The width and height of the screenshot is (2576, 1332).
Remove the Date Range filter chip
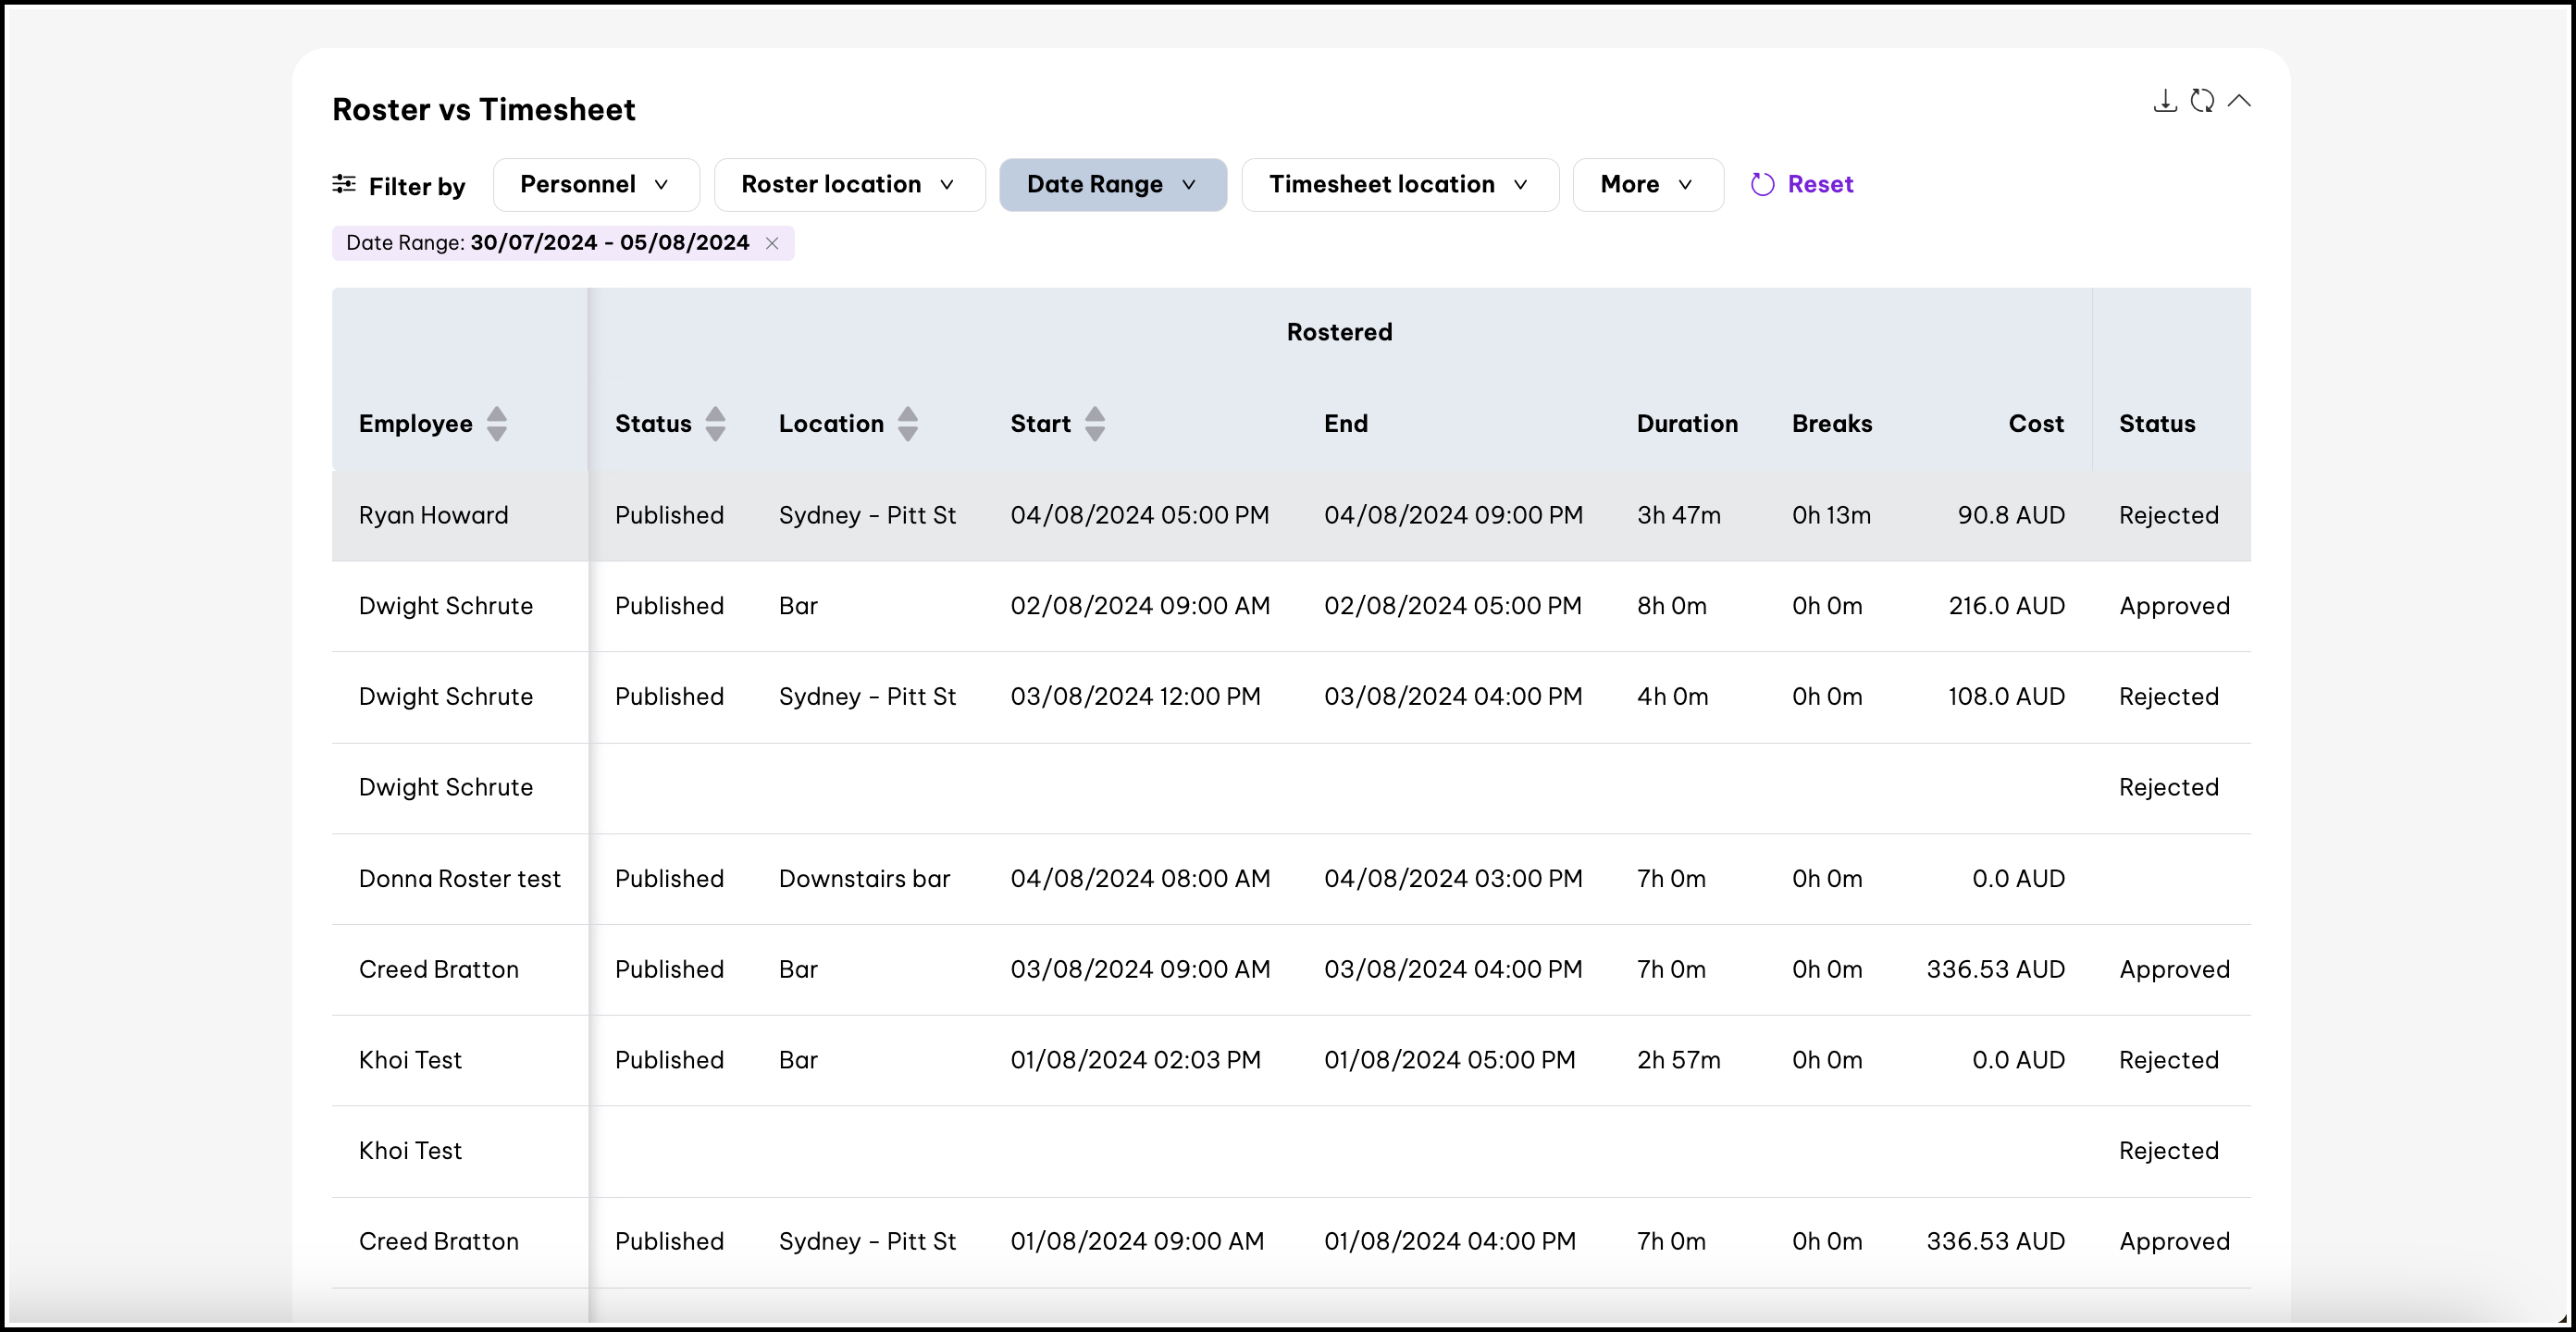772,243
